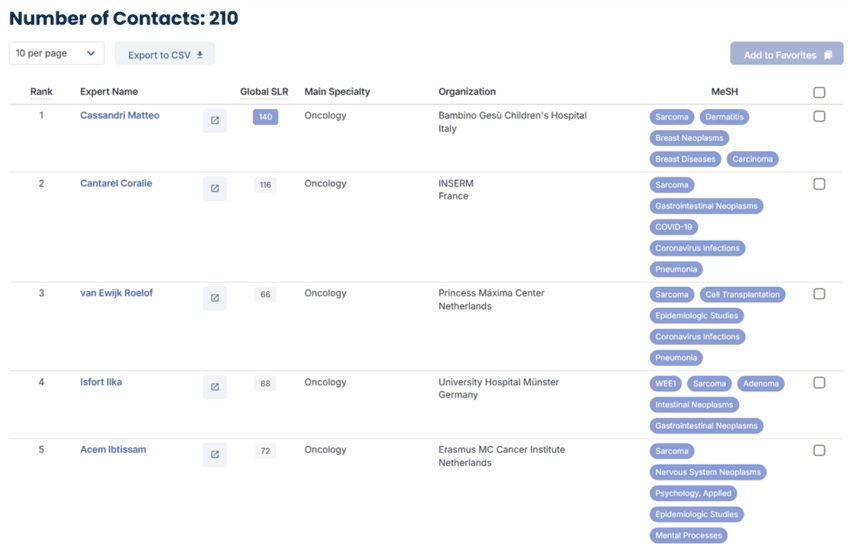
Task: Click the Breast Neoplasms MeSH tag
Action: coord(689,138)
